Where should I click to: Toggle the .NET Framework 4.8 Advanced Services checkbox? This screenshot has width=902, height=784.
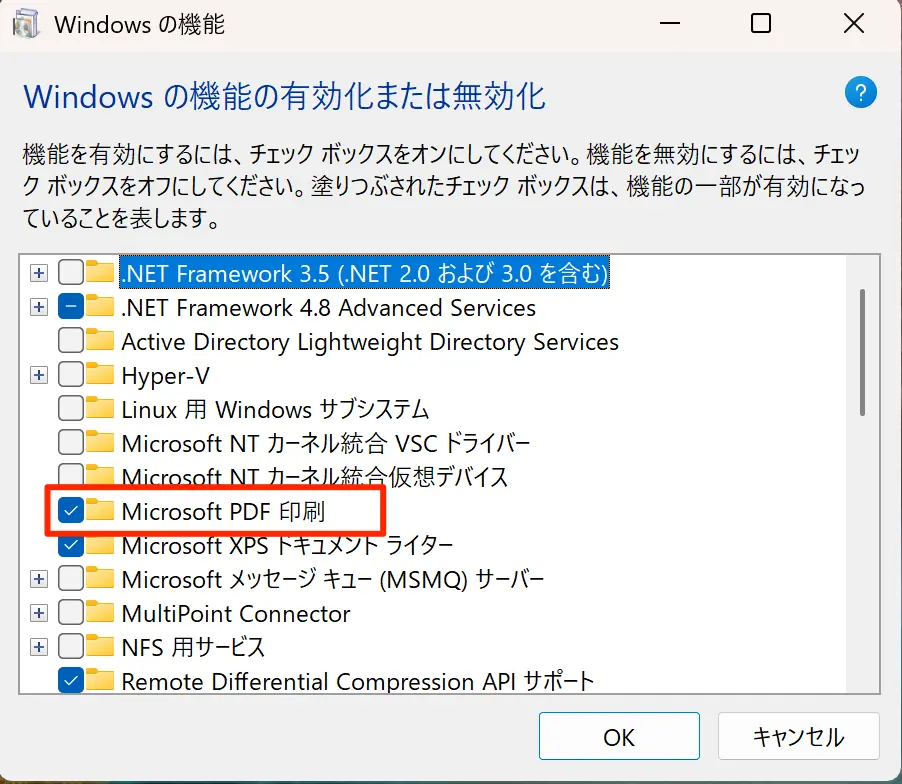(71, 307)
